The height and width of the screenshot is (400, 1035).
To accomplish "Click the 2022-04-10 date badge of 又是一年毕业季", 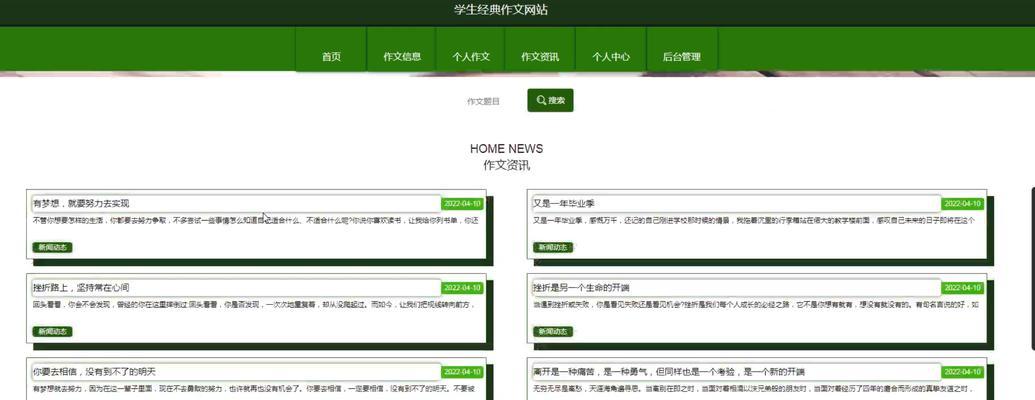I will point(962,204).
